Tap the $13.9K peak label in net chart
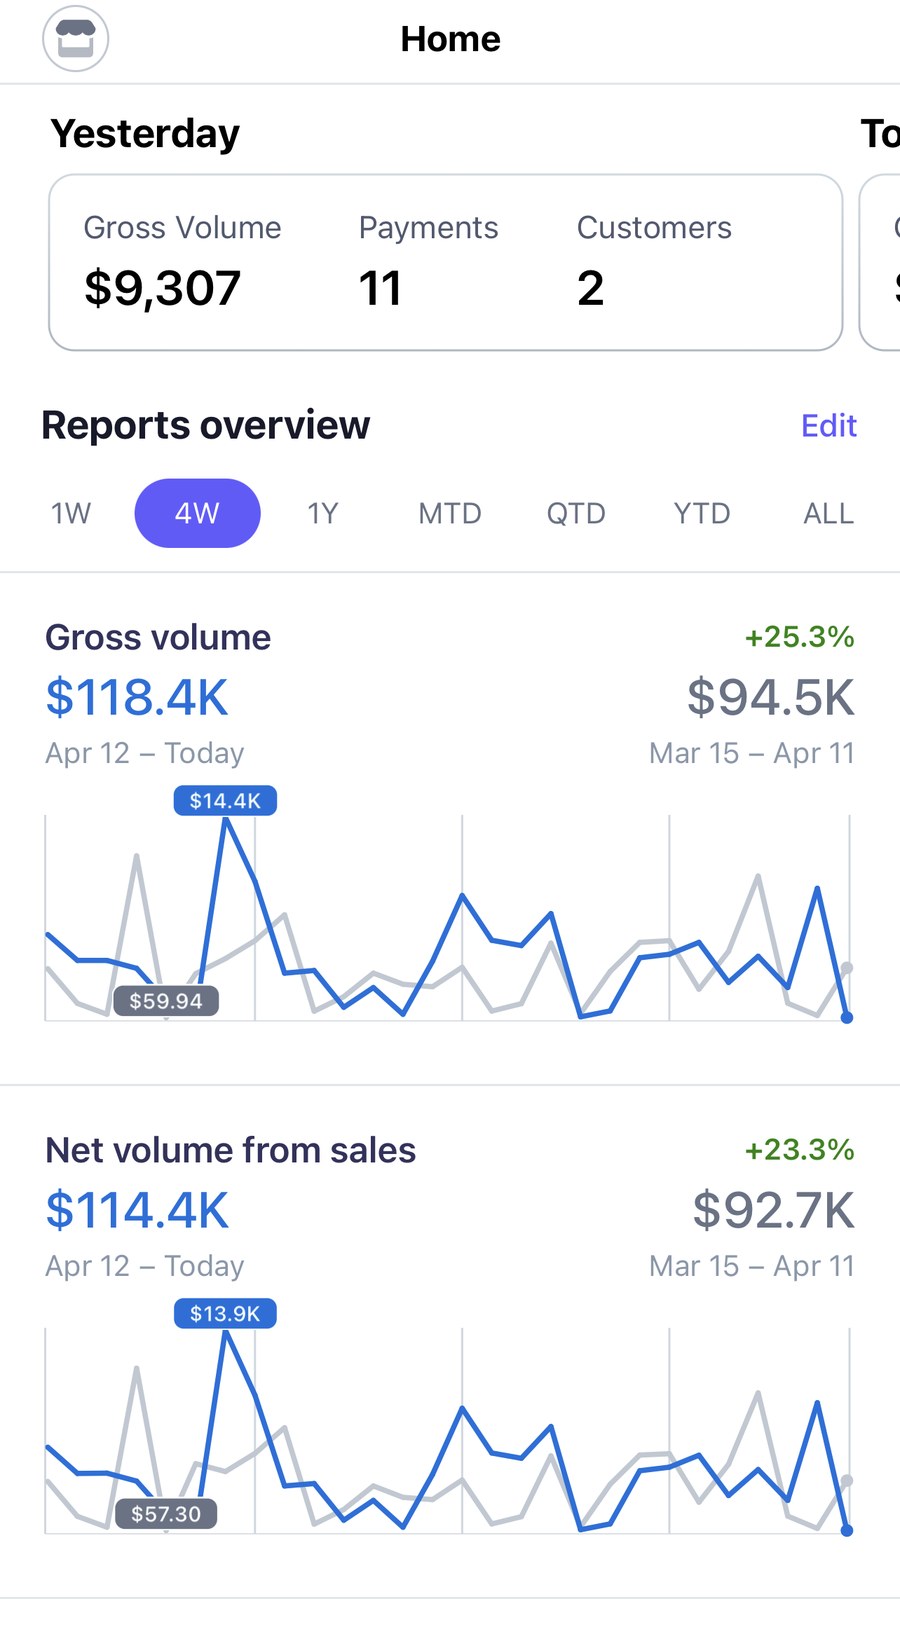The image size is (900, 1641). (225, 1313)
